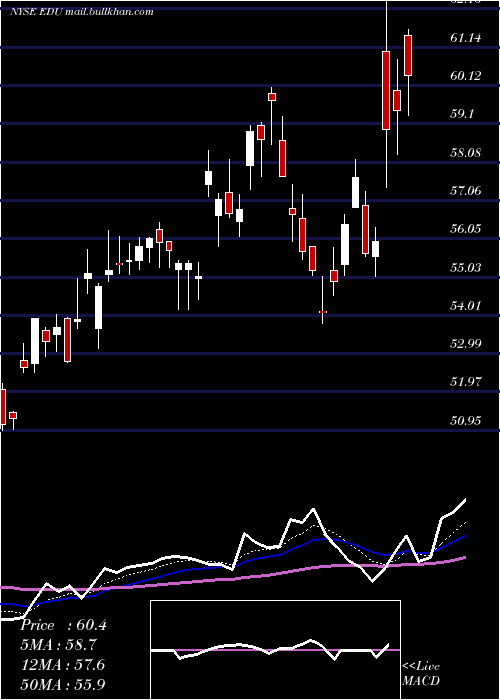Select the 61.14 price axis label
The height and width of the screenshot is (700, 500).
click(x=466, y=38)
